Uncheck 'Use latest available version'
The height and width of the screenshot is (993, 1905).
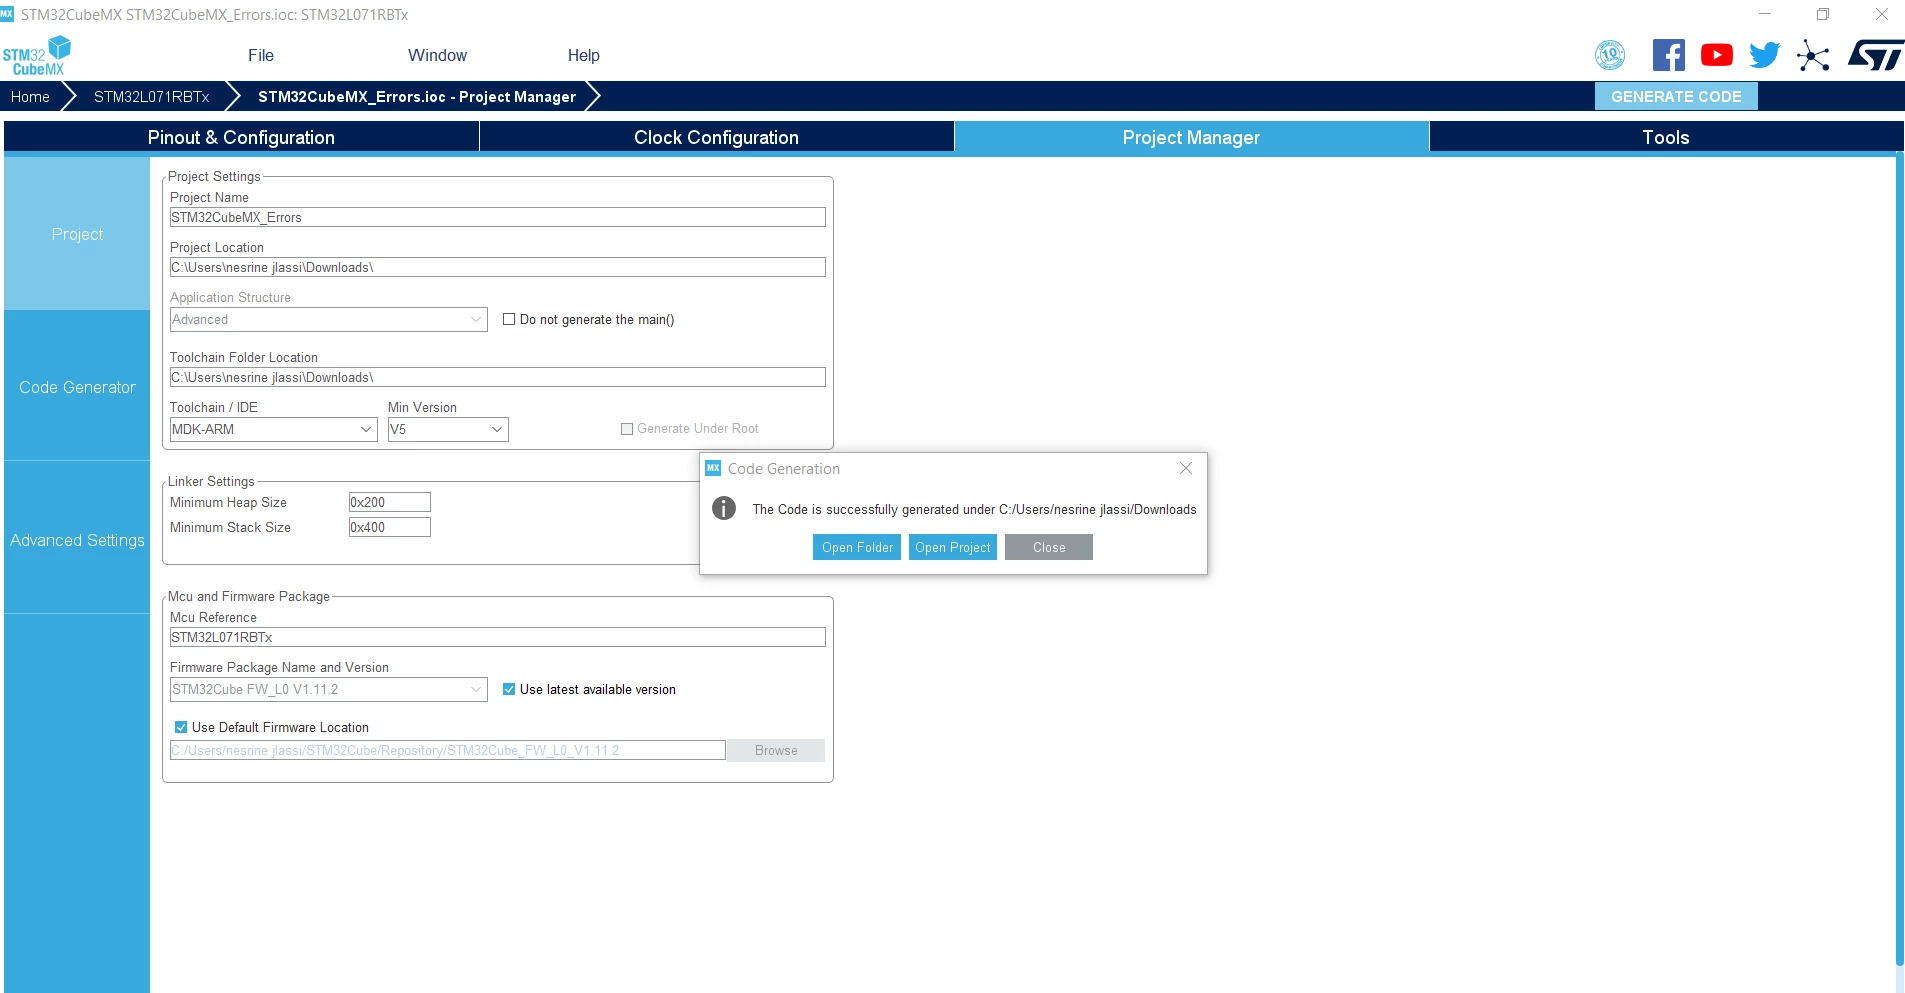tap(509, 689)
